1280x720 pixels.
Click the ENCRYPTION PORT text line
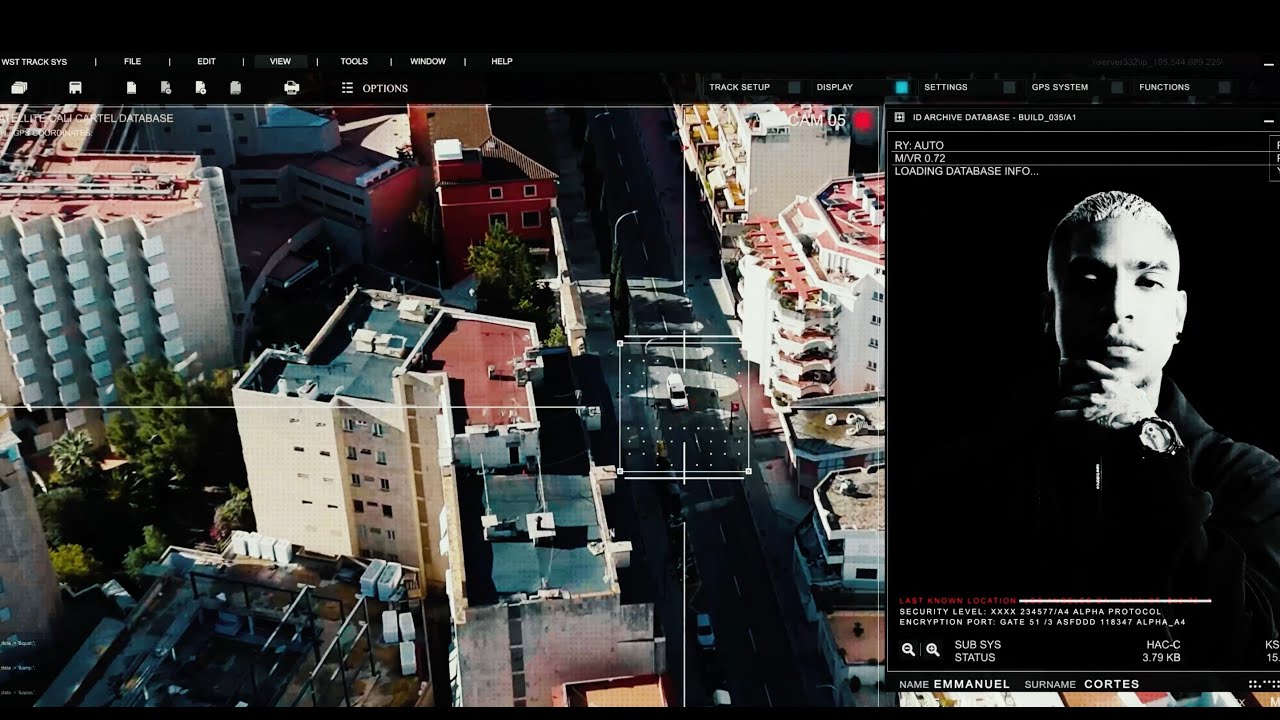[1042, 622]
